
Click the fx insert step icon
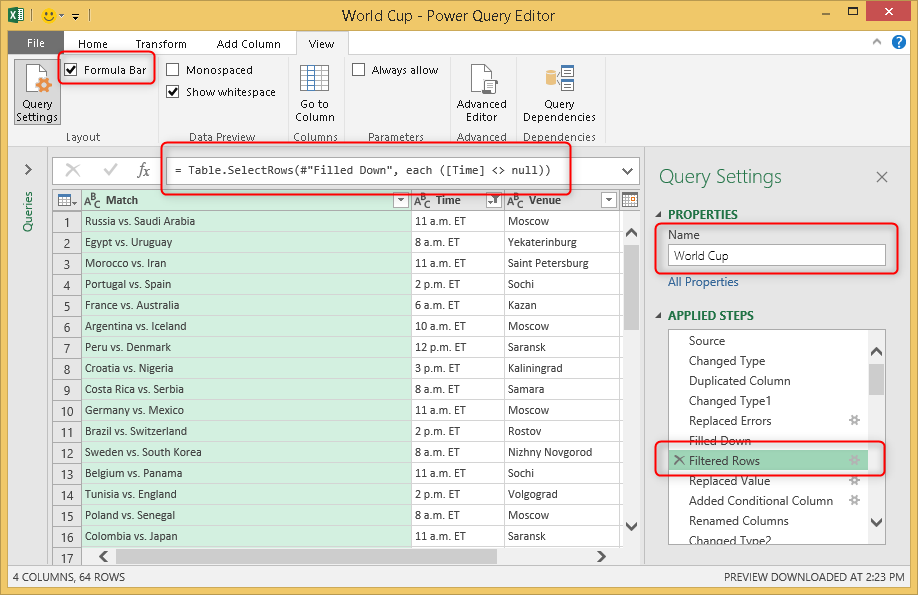143,170
